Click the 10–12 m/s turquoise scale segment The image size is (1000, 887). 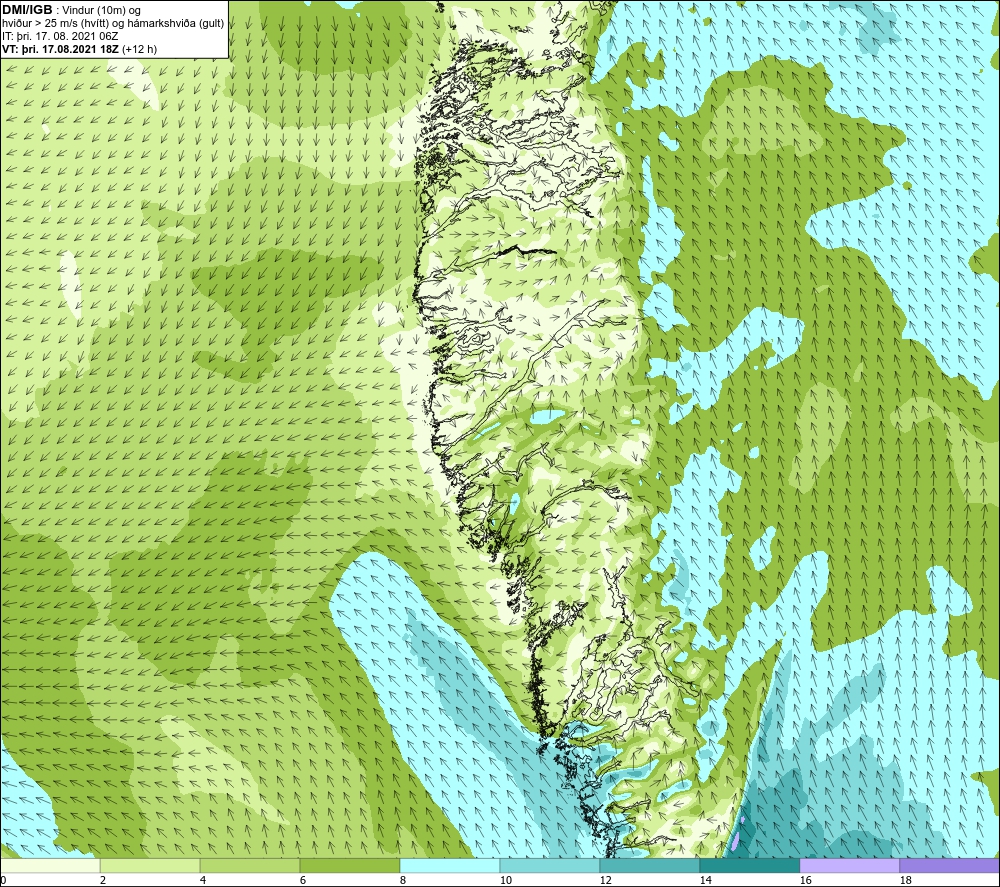pos(550,866)
